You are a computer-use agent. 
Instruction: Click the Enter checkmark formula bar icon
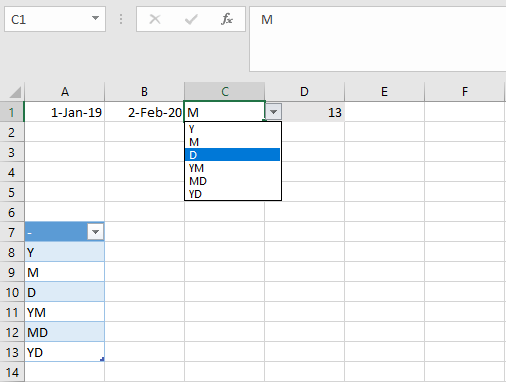click(x=191, y=19)
